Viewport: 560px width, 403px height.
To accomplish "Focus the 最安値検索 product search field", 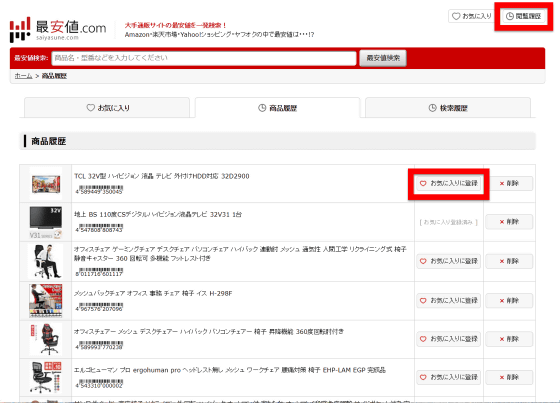I will point(204,58).
